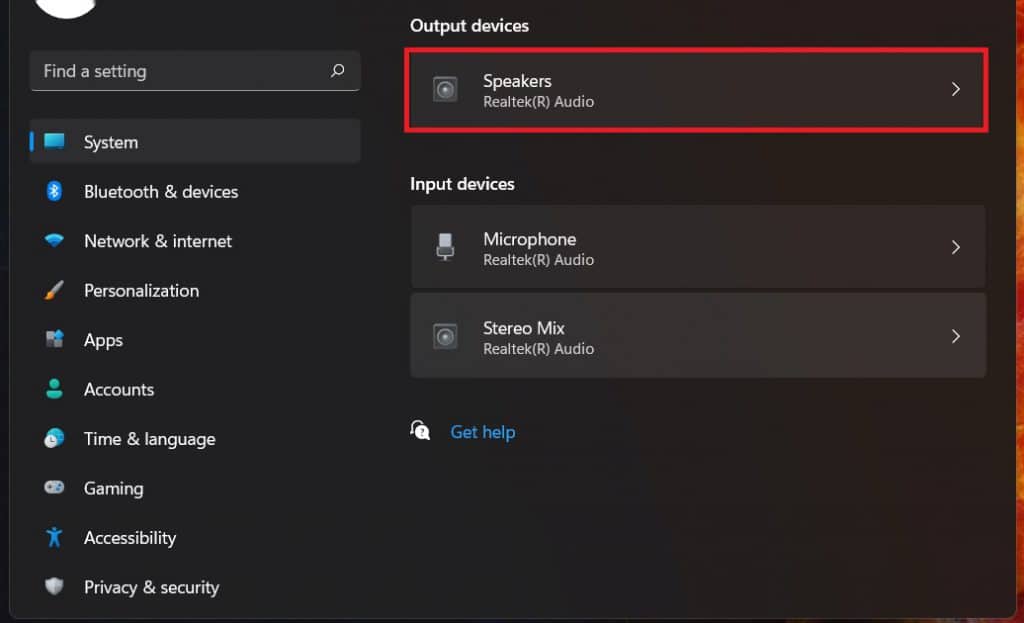Screen dimensions: 1024x623
Task: Open Accessibility settings page
Action: (195, 537)
